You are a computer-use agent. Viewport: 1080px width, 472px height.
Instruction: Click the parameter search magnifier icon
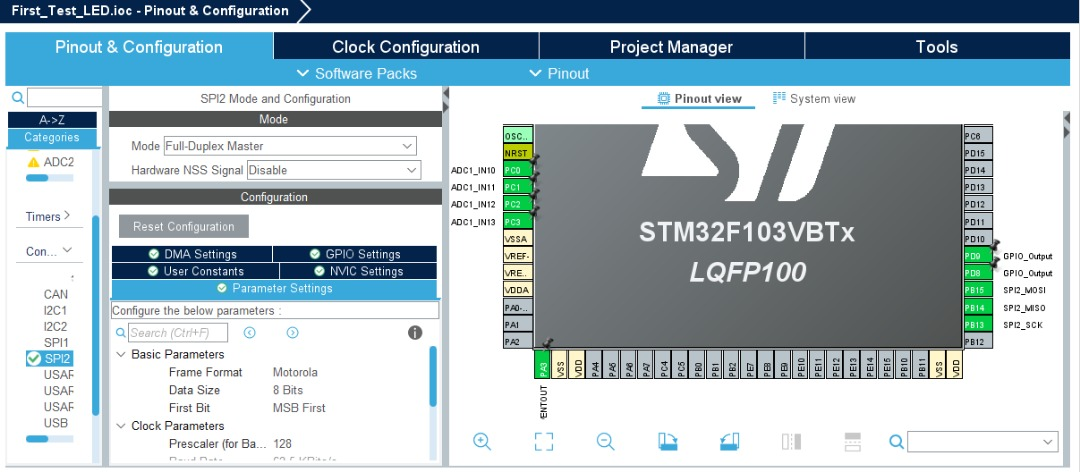[121, 333]
